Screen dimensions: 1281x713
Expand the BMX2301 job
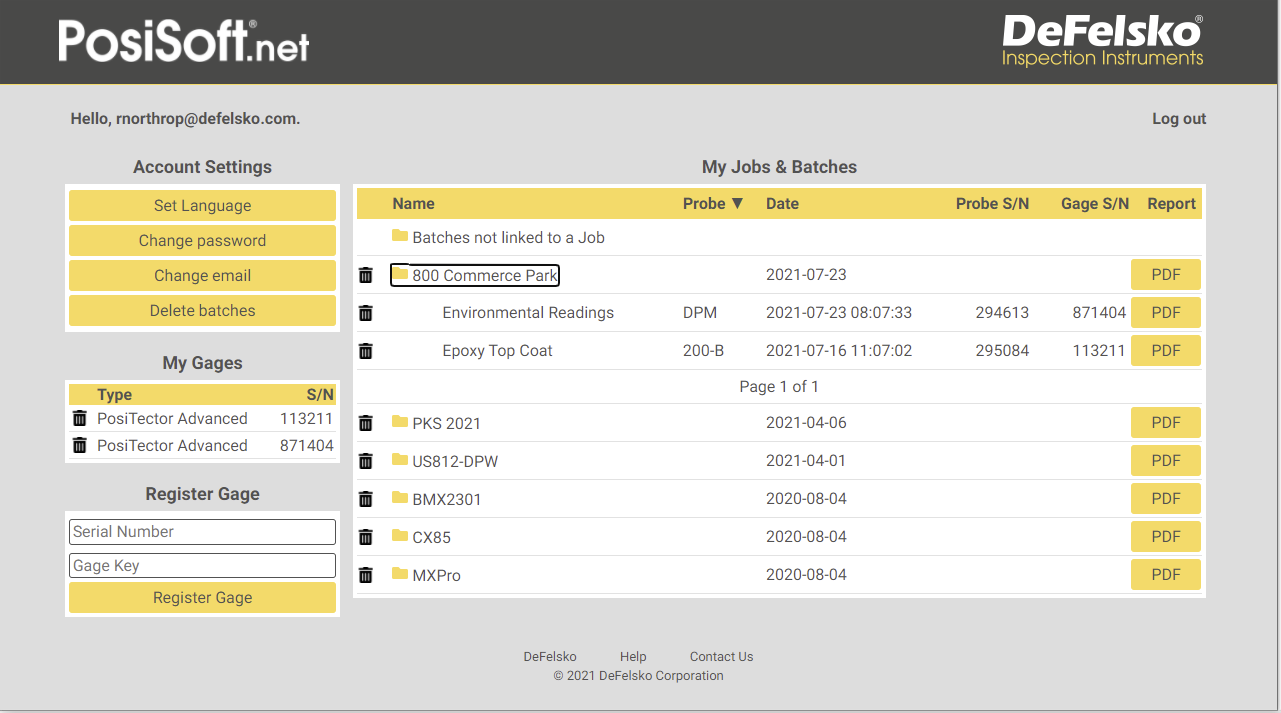pyautogui.click(x=447, y=499)
